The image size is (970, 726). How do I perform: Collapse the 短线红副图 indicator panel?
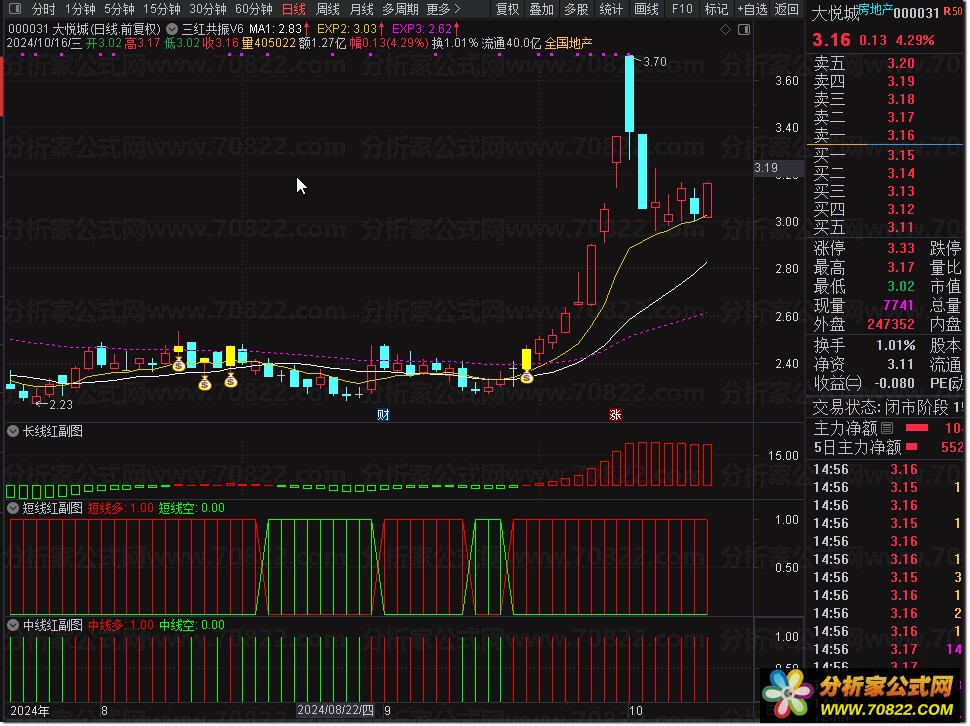pyautogui.click(x=12, y=508)
